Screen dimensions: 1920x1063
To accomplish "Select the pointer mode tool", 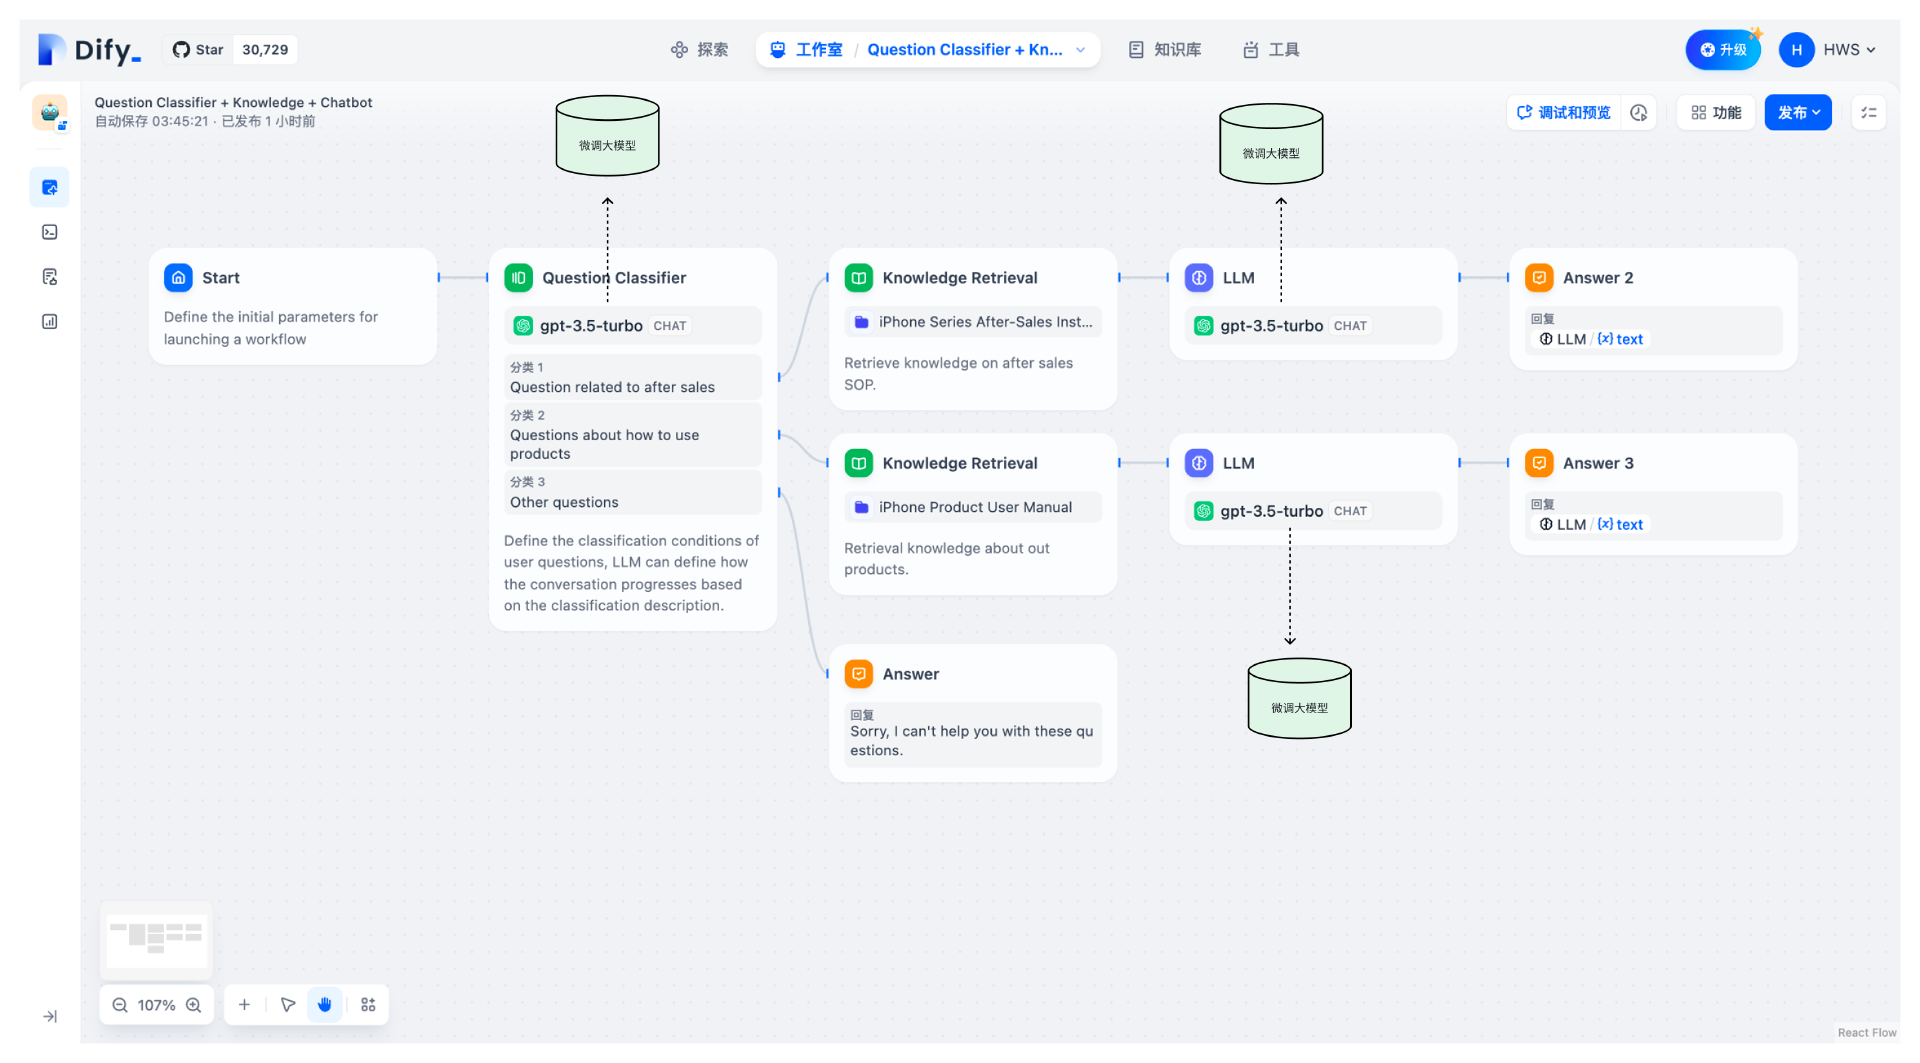I will point(288,1005).
